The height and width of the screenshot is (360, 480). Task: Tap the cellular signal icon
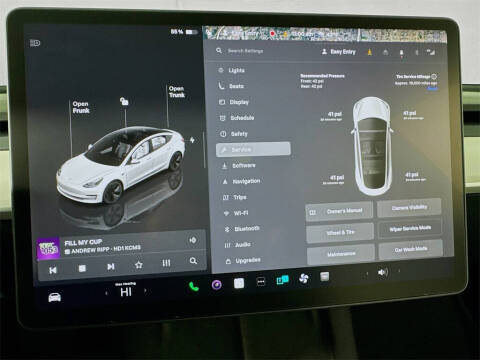pyautogui.click(x=431, y=52)
